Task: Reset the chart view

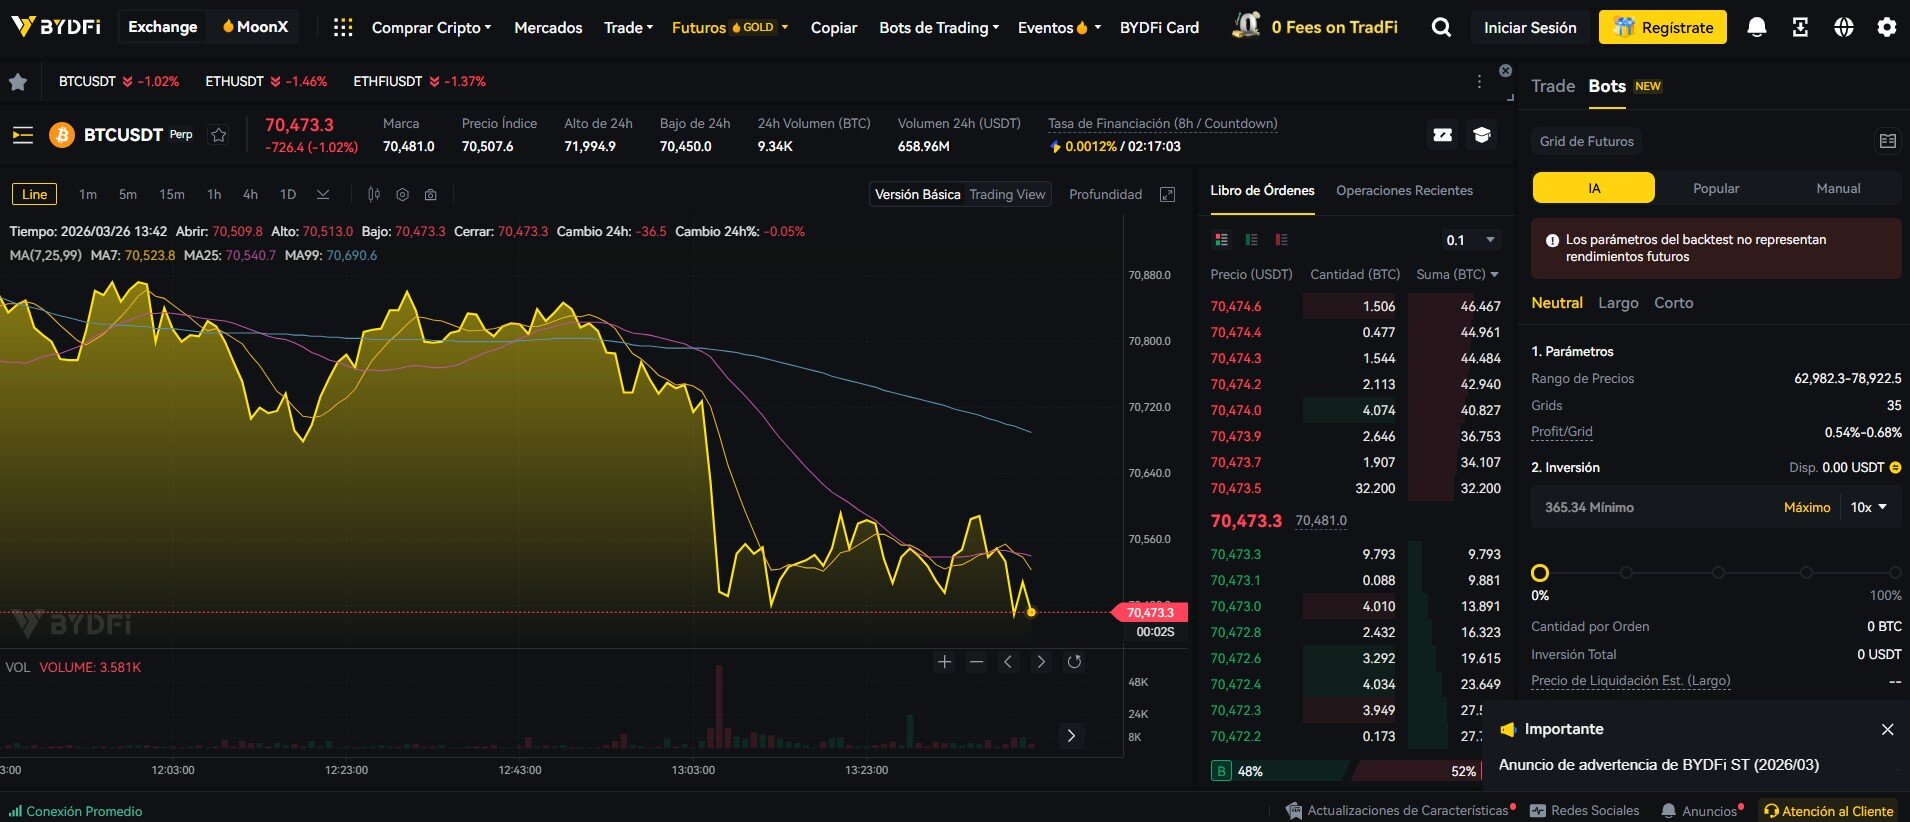Action: pyautogui.click(x=1074, y=662)
